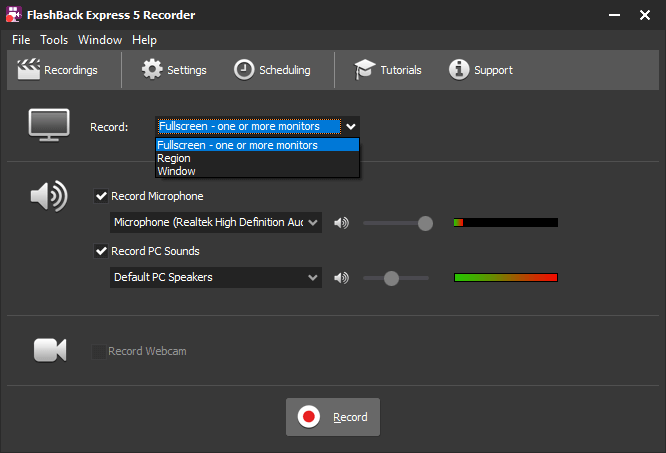Click the Support info icon

click(x=459, y=70)
